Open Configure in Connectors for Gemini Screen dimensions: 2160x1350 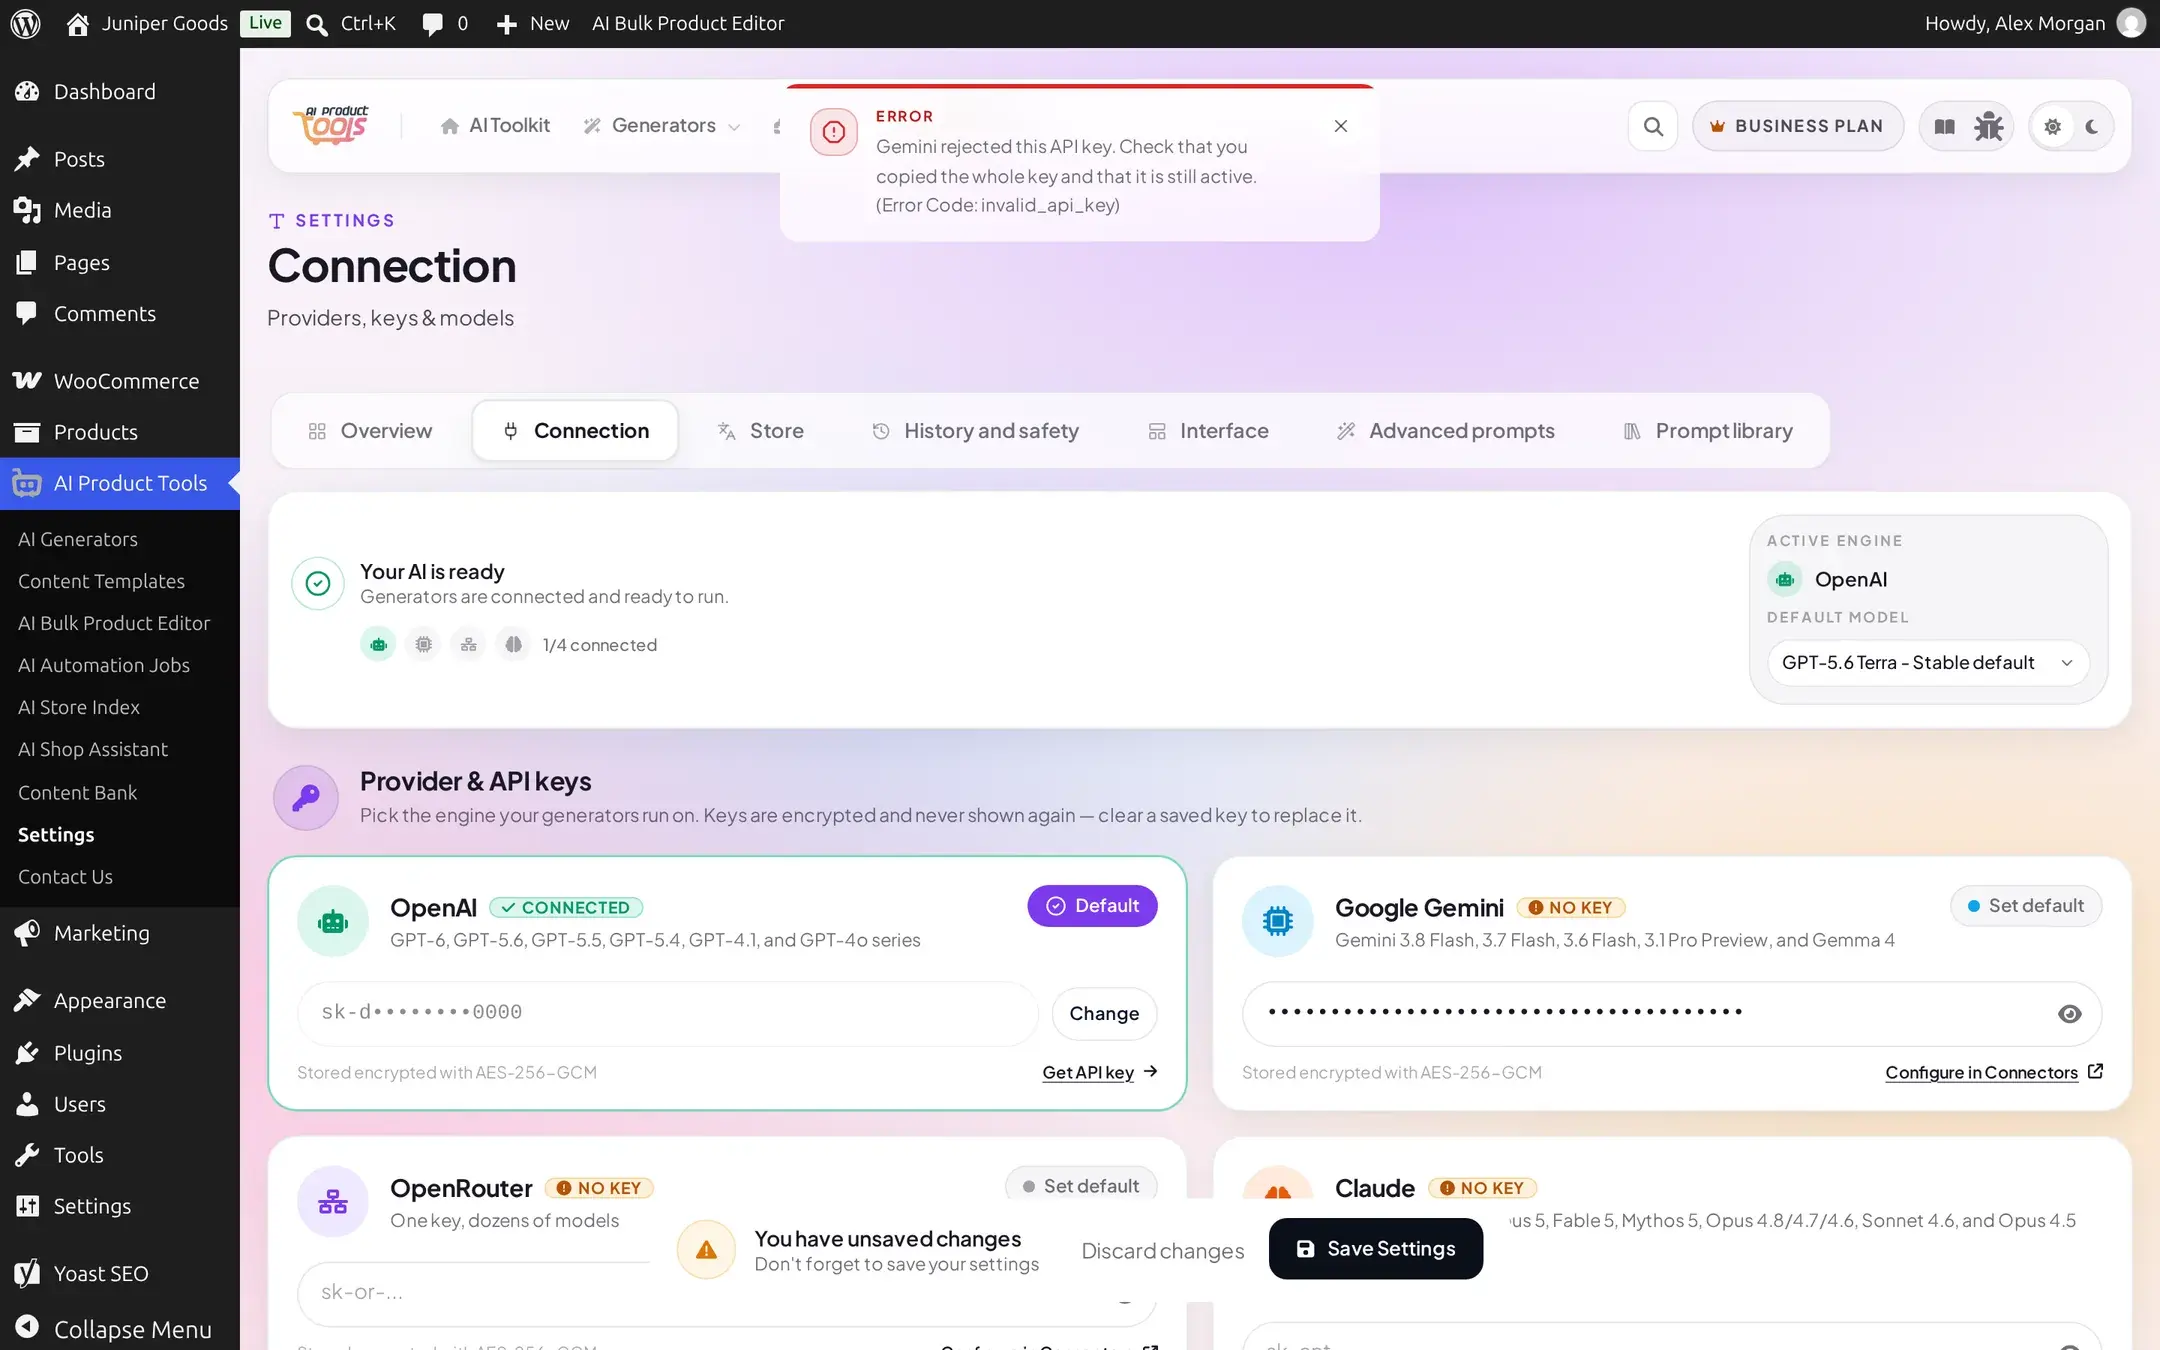pyautogui.click(x=1994, y=1072)
